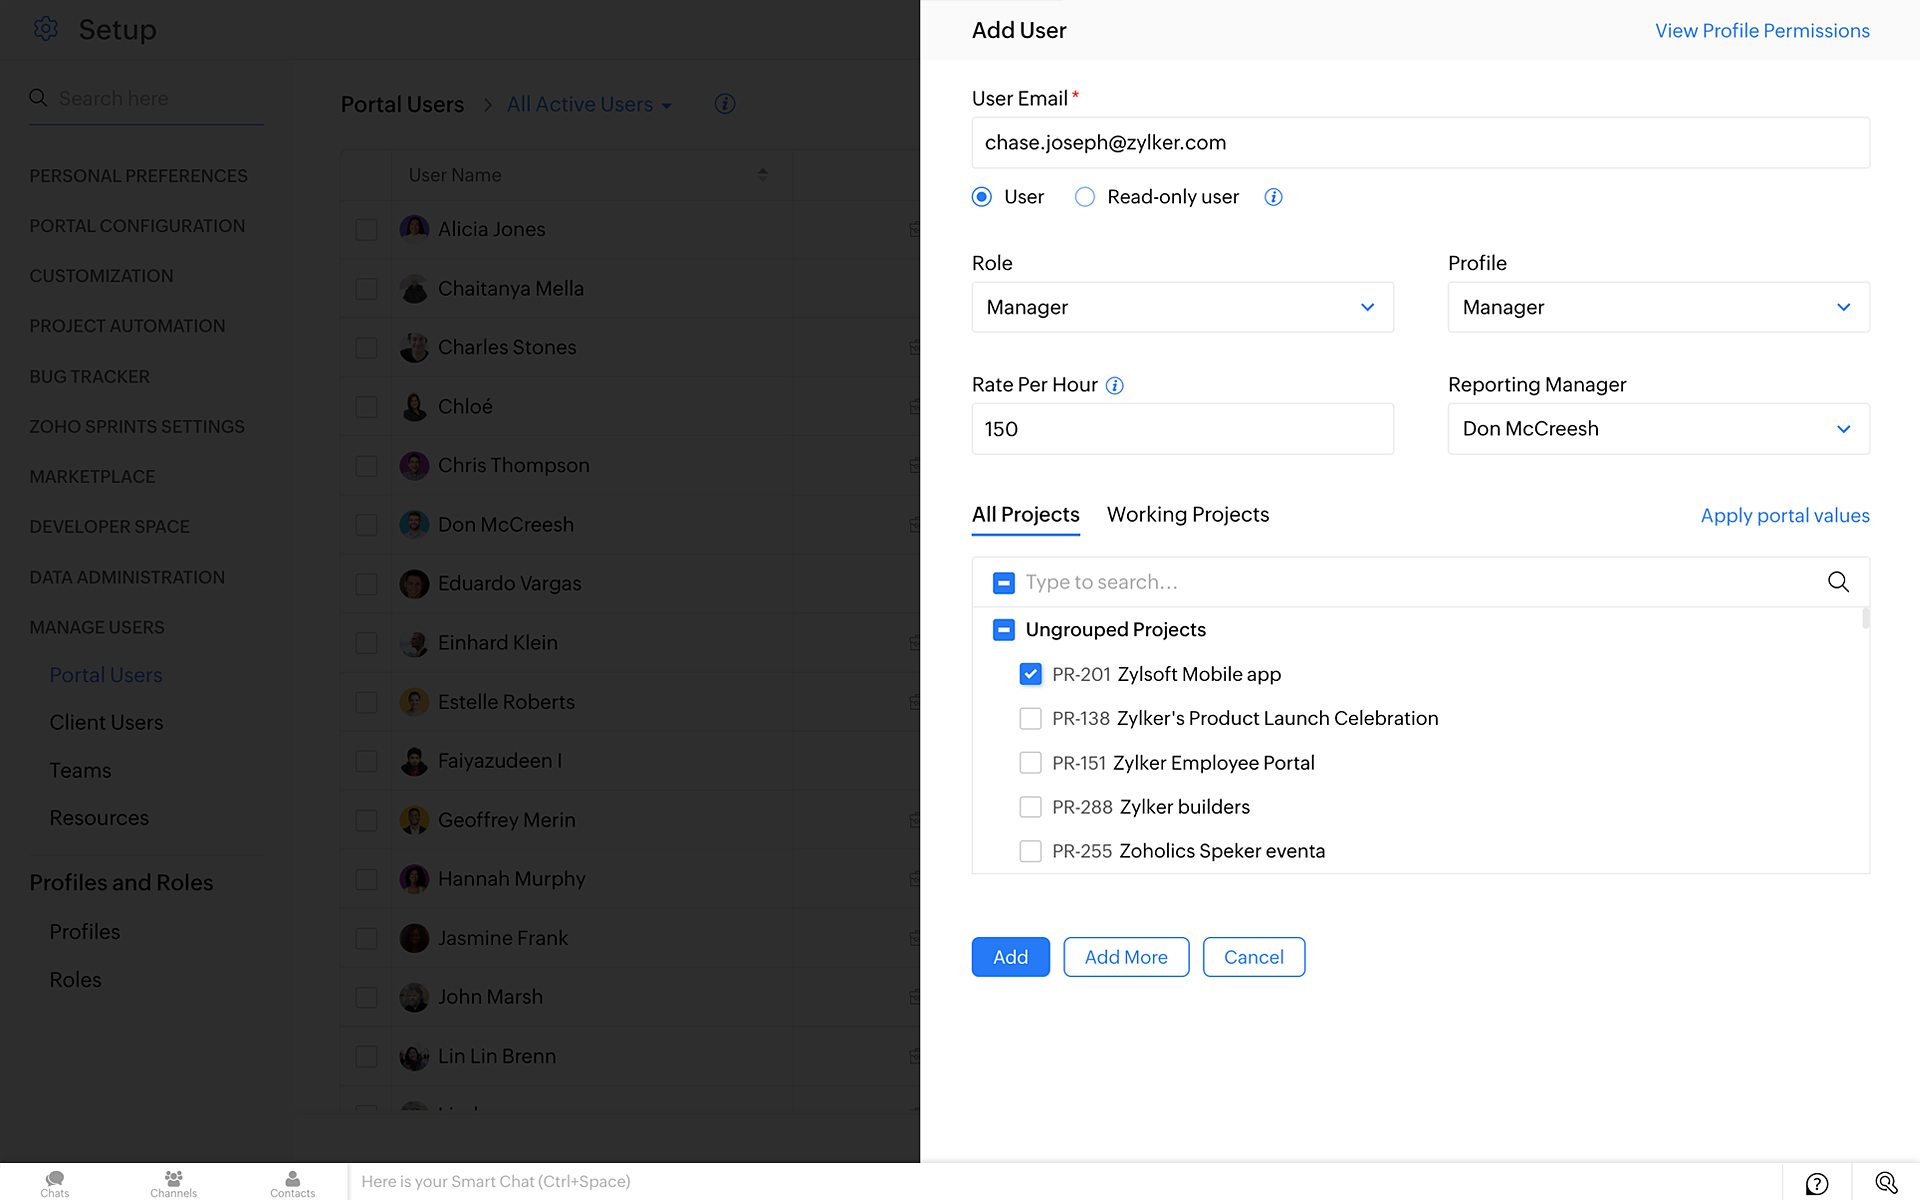Screen dimensions: 1920x1200
Task: Click the Add More button
Action: tap(1126, 957)
